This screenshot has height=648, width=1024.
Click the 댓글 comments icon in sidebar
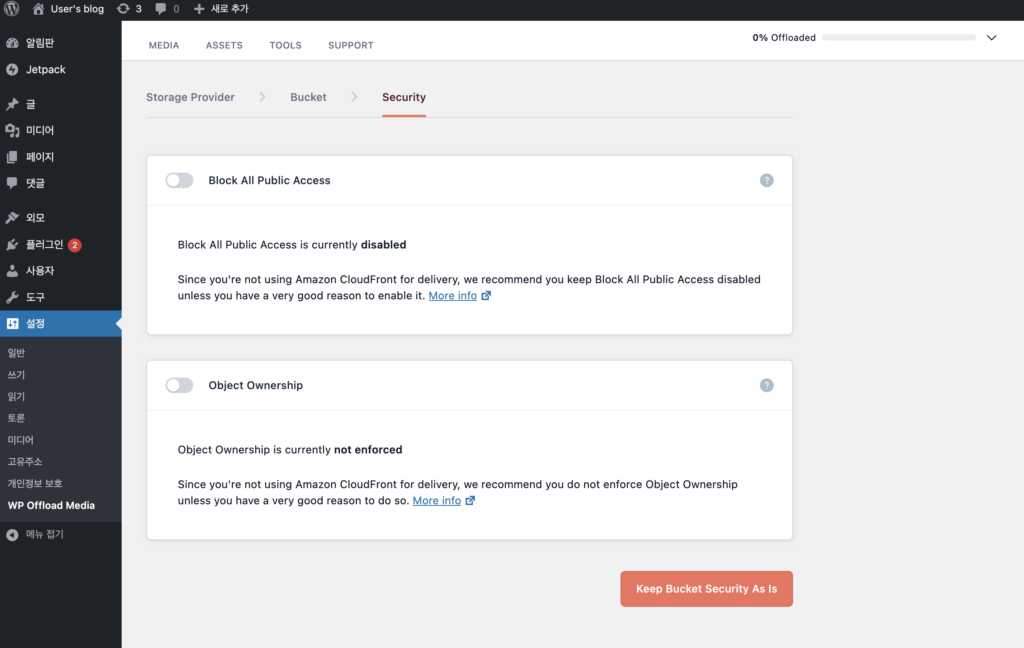(x=12, y=183)
